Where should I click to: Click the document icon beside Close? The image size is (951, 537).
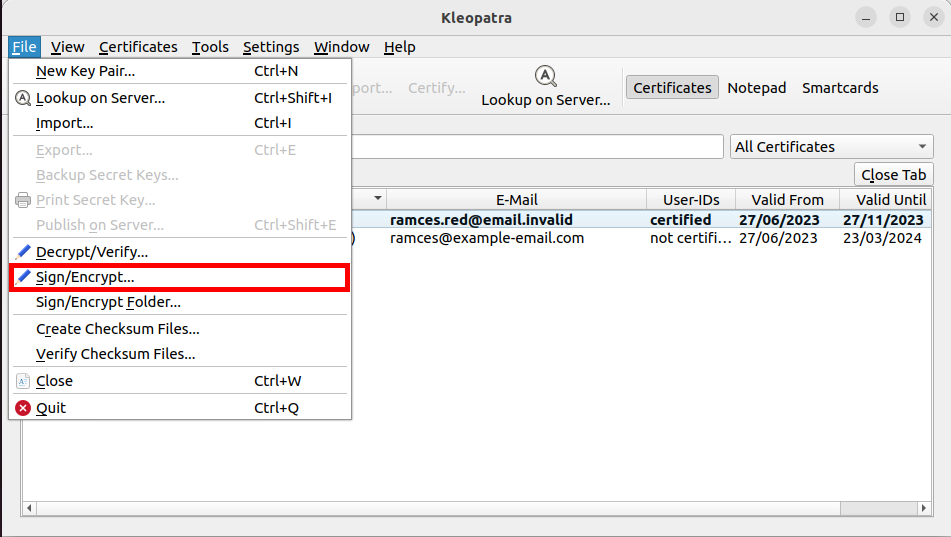23,381
